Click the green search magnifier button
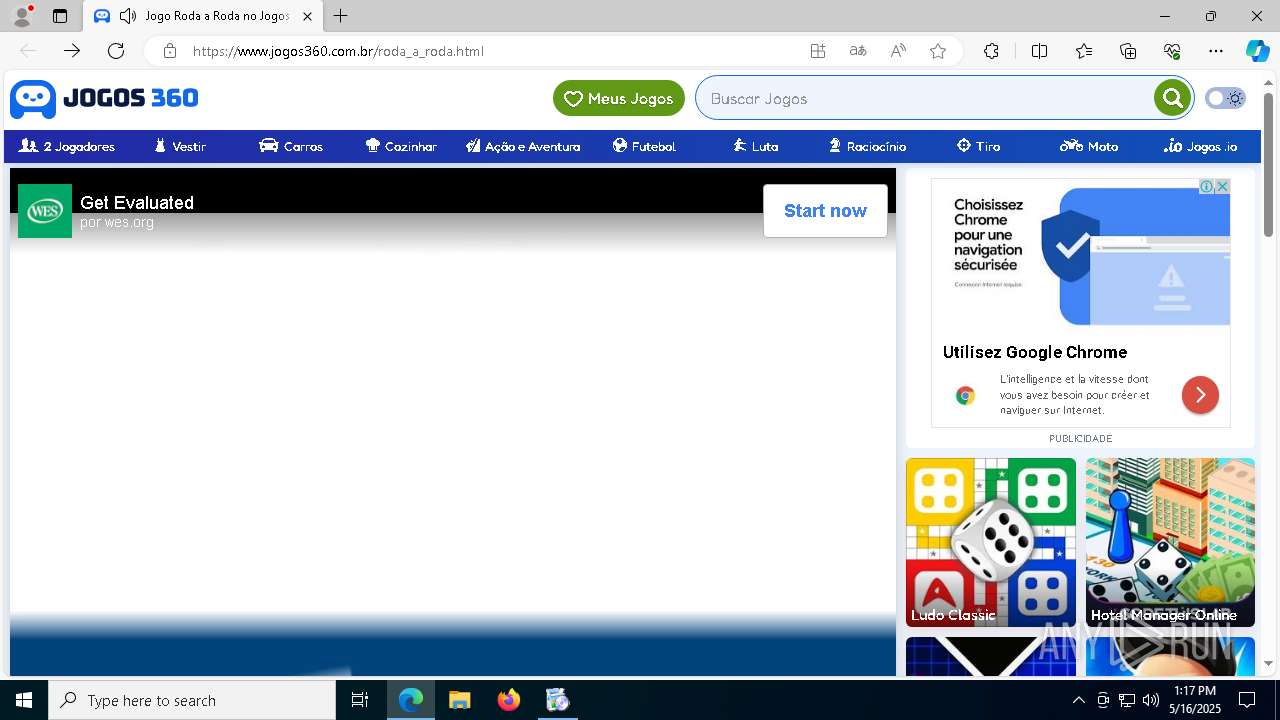 click(1172, 98)
